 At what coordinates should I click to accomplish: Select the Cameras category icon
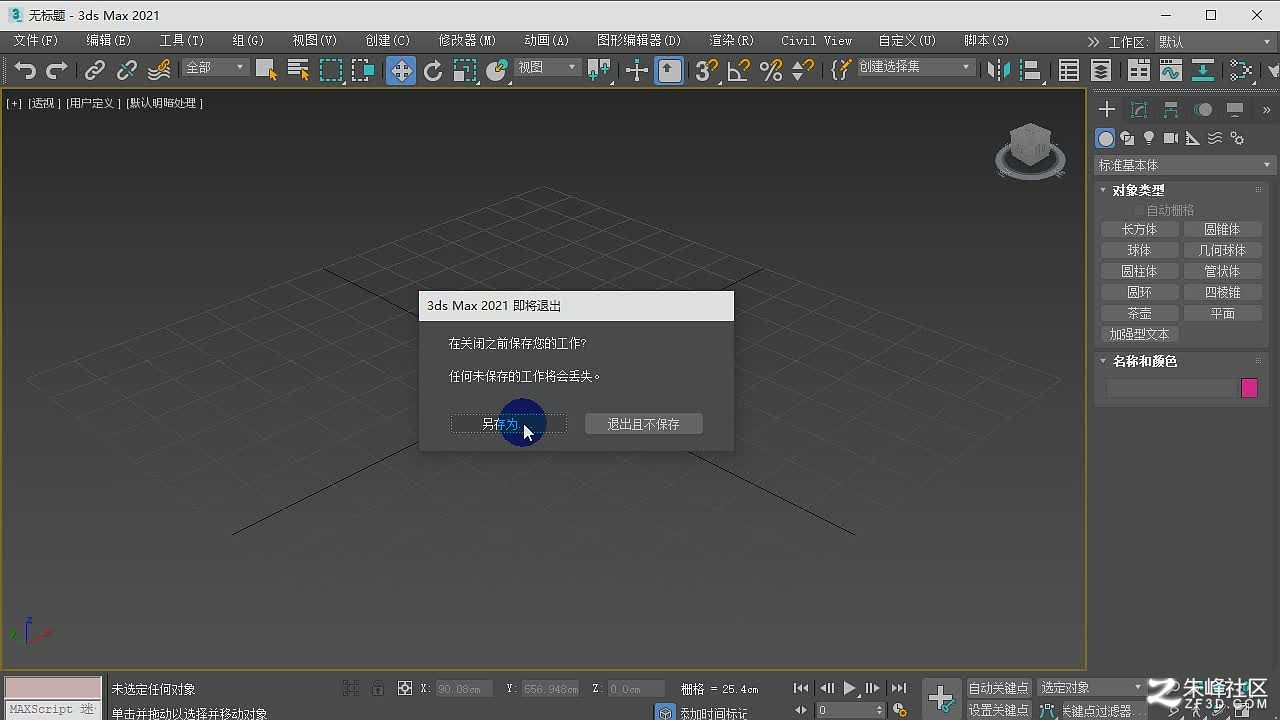(1171, 138)
